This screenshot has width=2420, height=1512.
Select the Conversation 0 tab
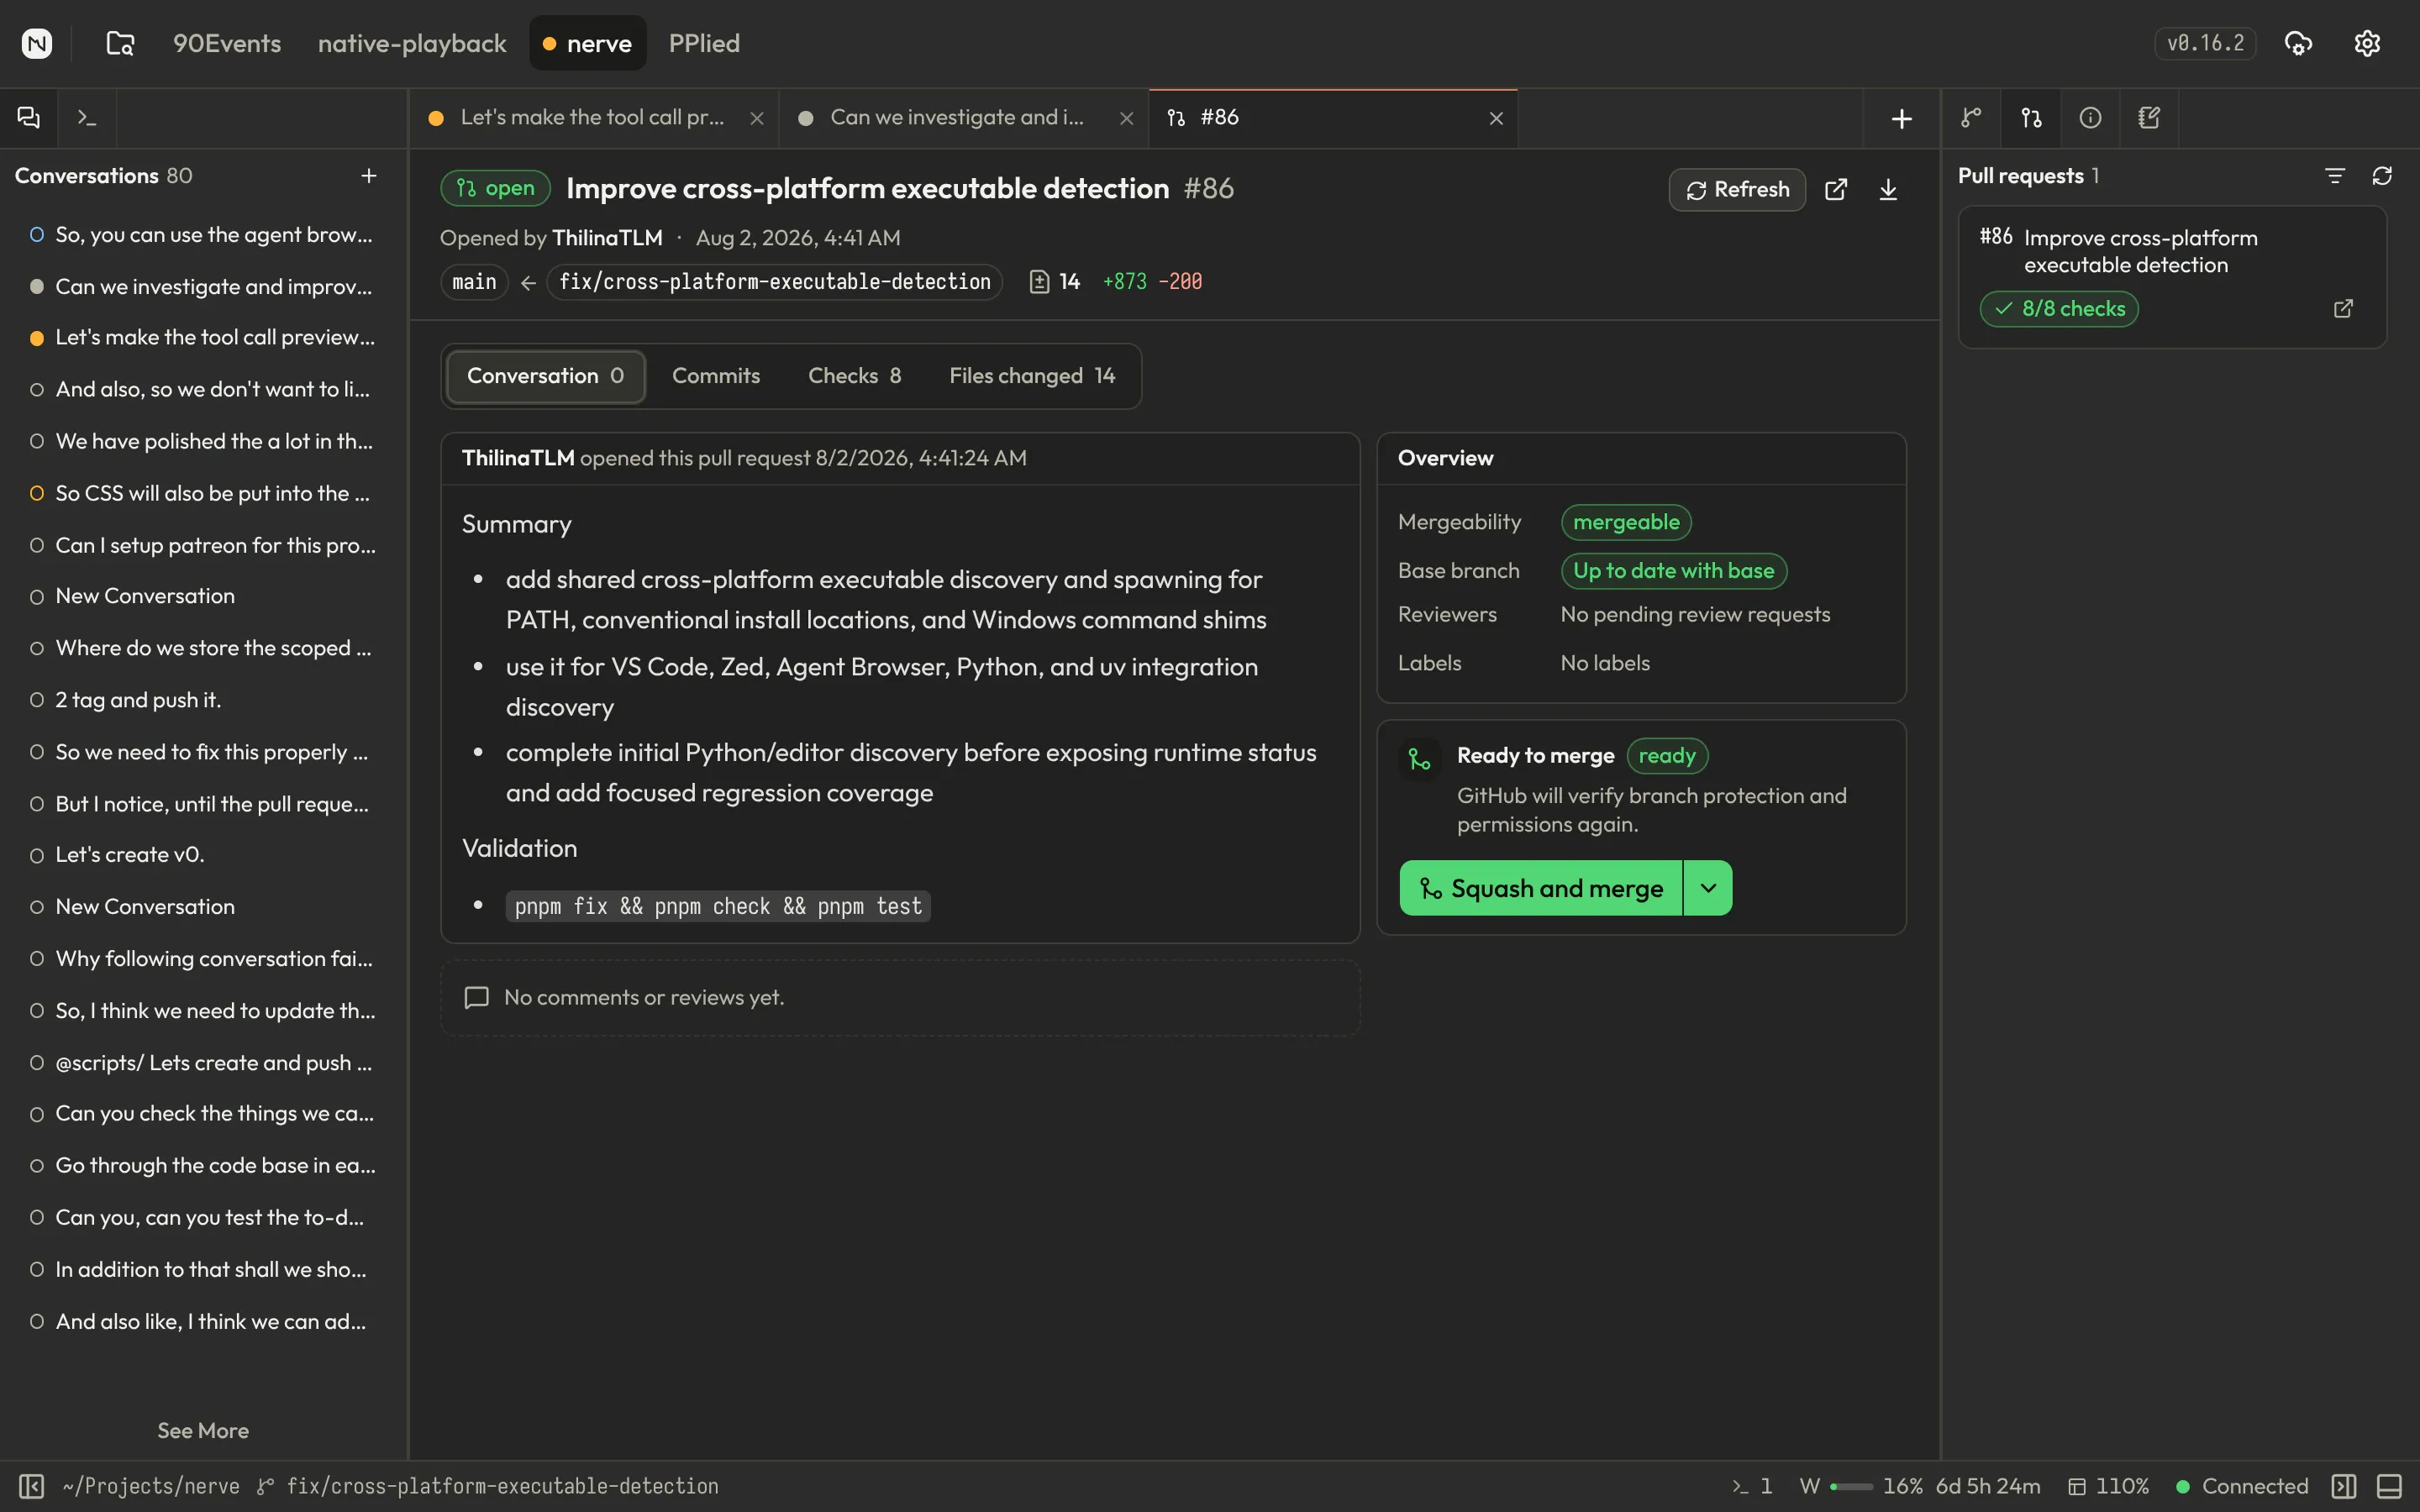pyautogui.click(x=545, y=376)
